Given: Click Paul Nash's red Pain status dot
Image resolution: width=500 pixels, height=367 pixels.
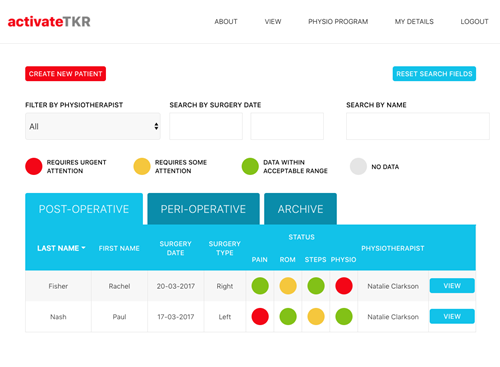Looking at the screenshot, I should (x=260, y=316).
